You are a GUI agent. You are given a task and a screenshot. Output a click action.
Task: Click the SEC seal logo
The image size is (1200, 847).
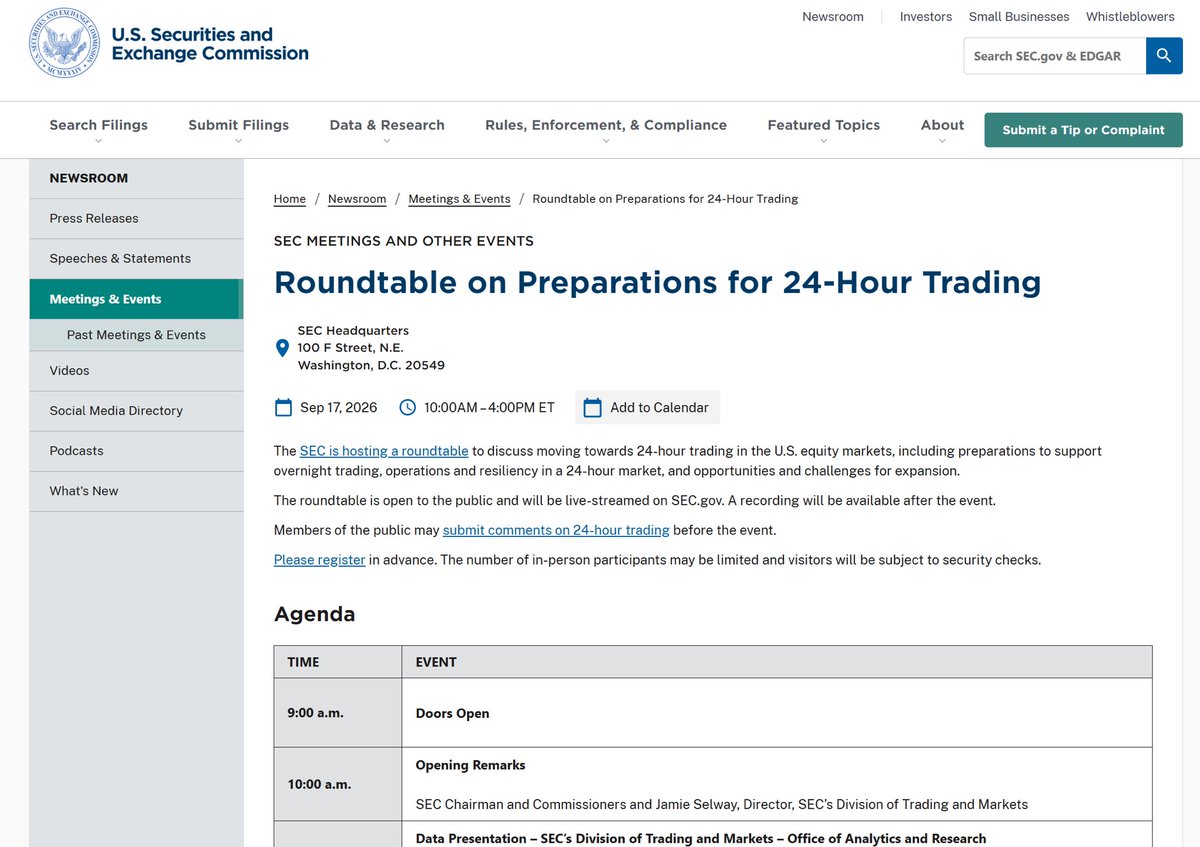click(x=64, y=44)
